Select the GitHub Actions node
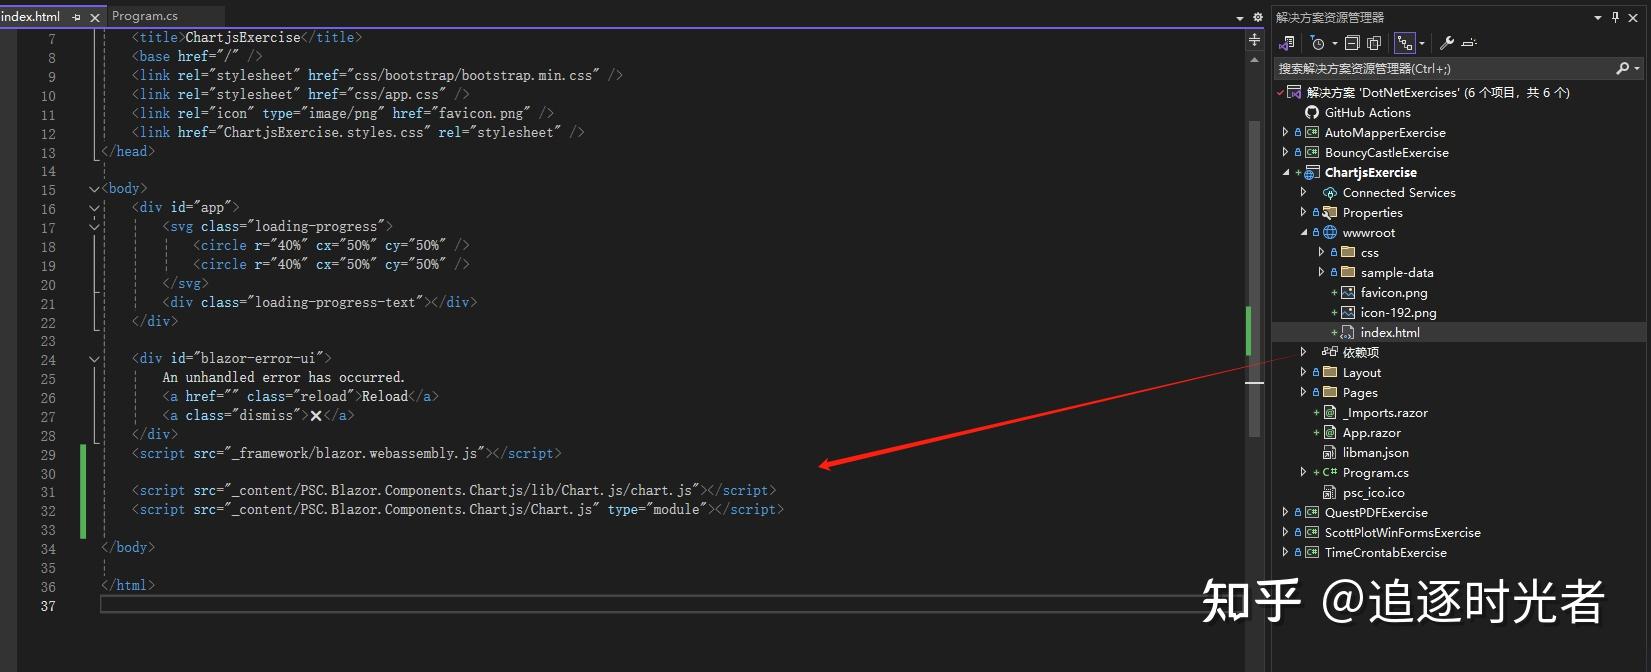 click(1367, 113)
